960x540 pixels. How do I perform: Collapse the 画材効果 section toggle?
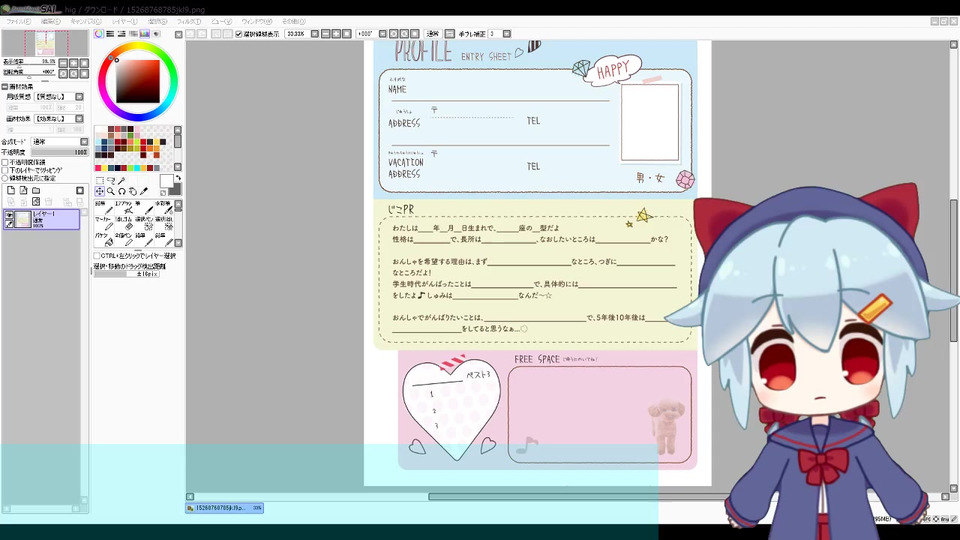[x=5, y=87]
